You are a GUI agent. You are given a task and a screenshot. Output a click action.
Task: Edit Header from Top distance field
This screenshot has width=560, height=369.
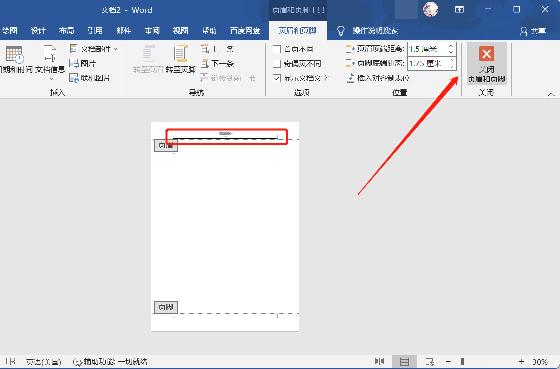click(427, 49)
